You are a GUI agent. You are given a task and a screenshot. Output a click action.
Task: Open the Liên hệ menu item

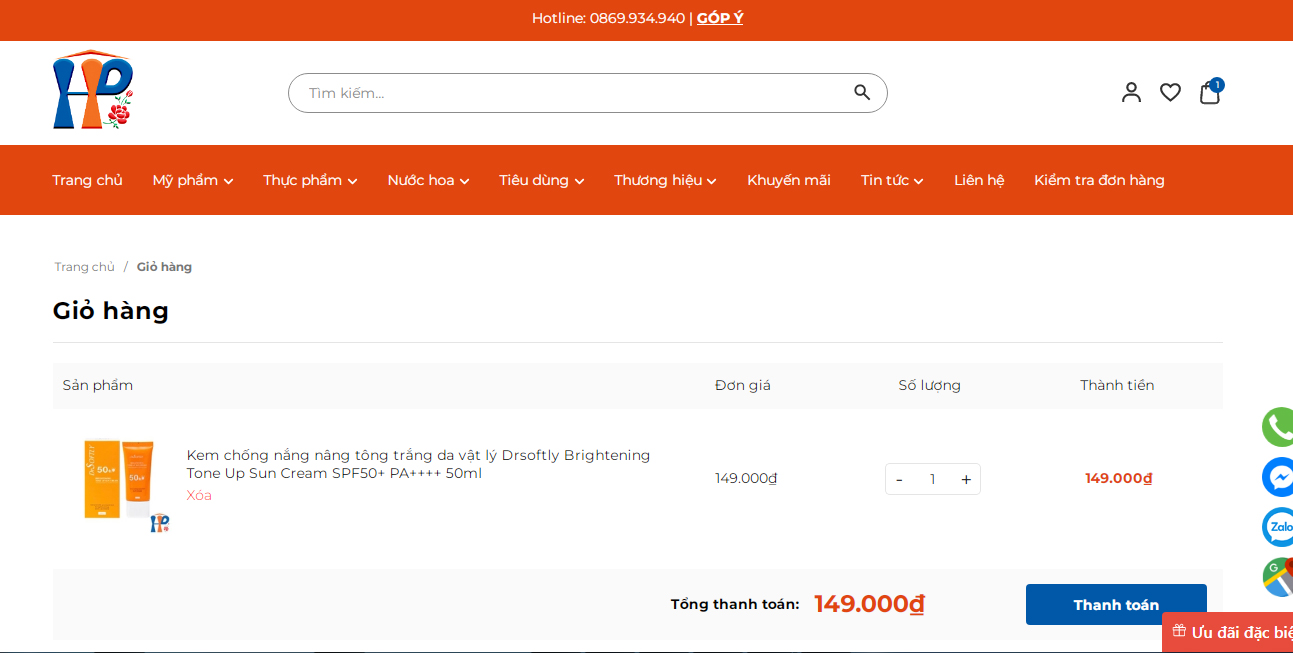(979, 180)
